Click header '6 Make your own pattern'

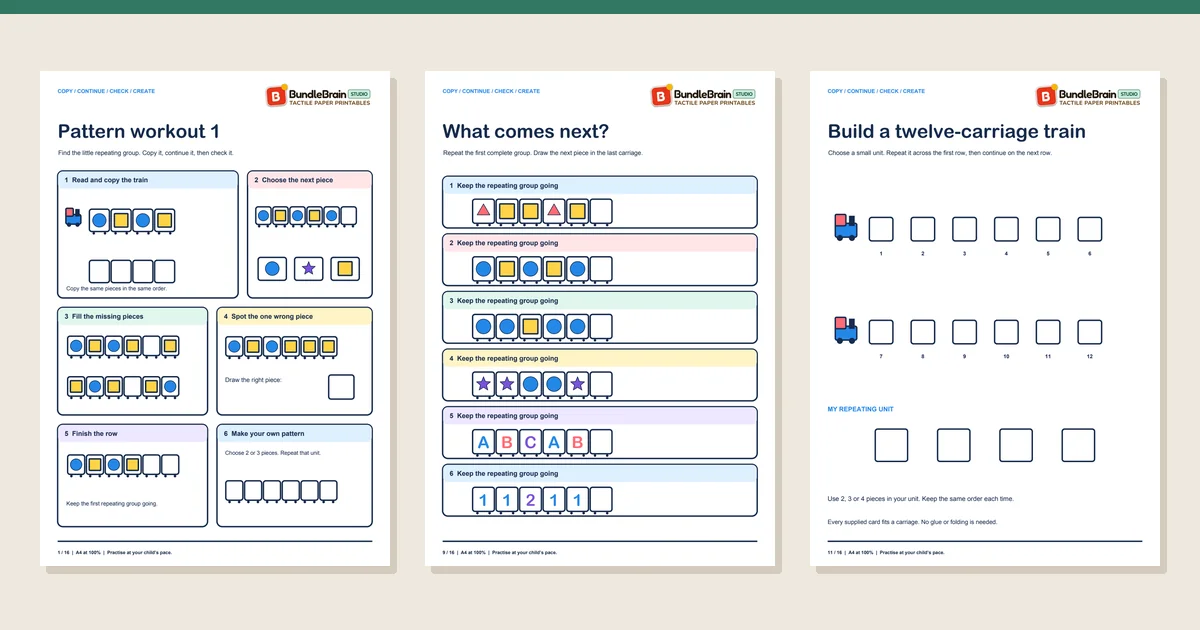pos(294,434)
